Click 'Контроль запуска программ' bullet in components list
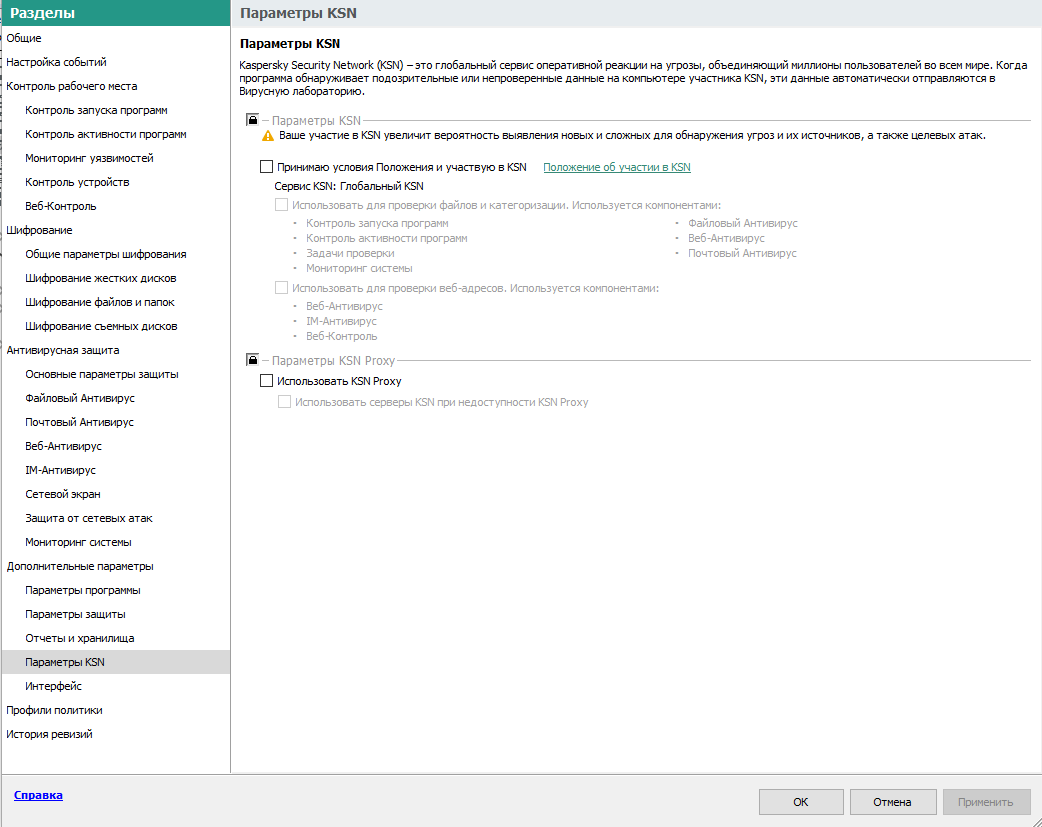 coord(377,223)
